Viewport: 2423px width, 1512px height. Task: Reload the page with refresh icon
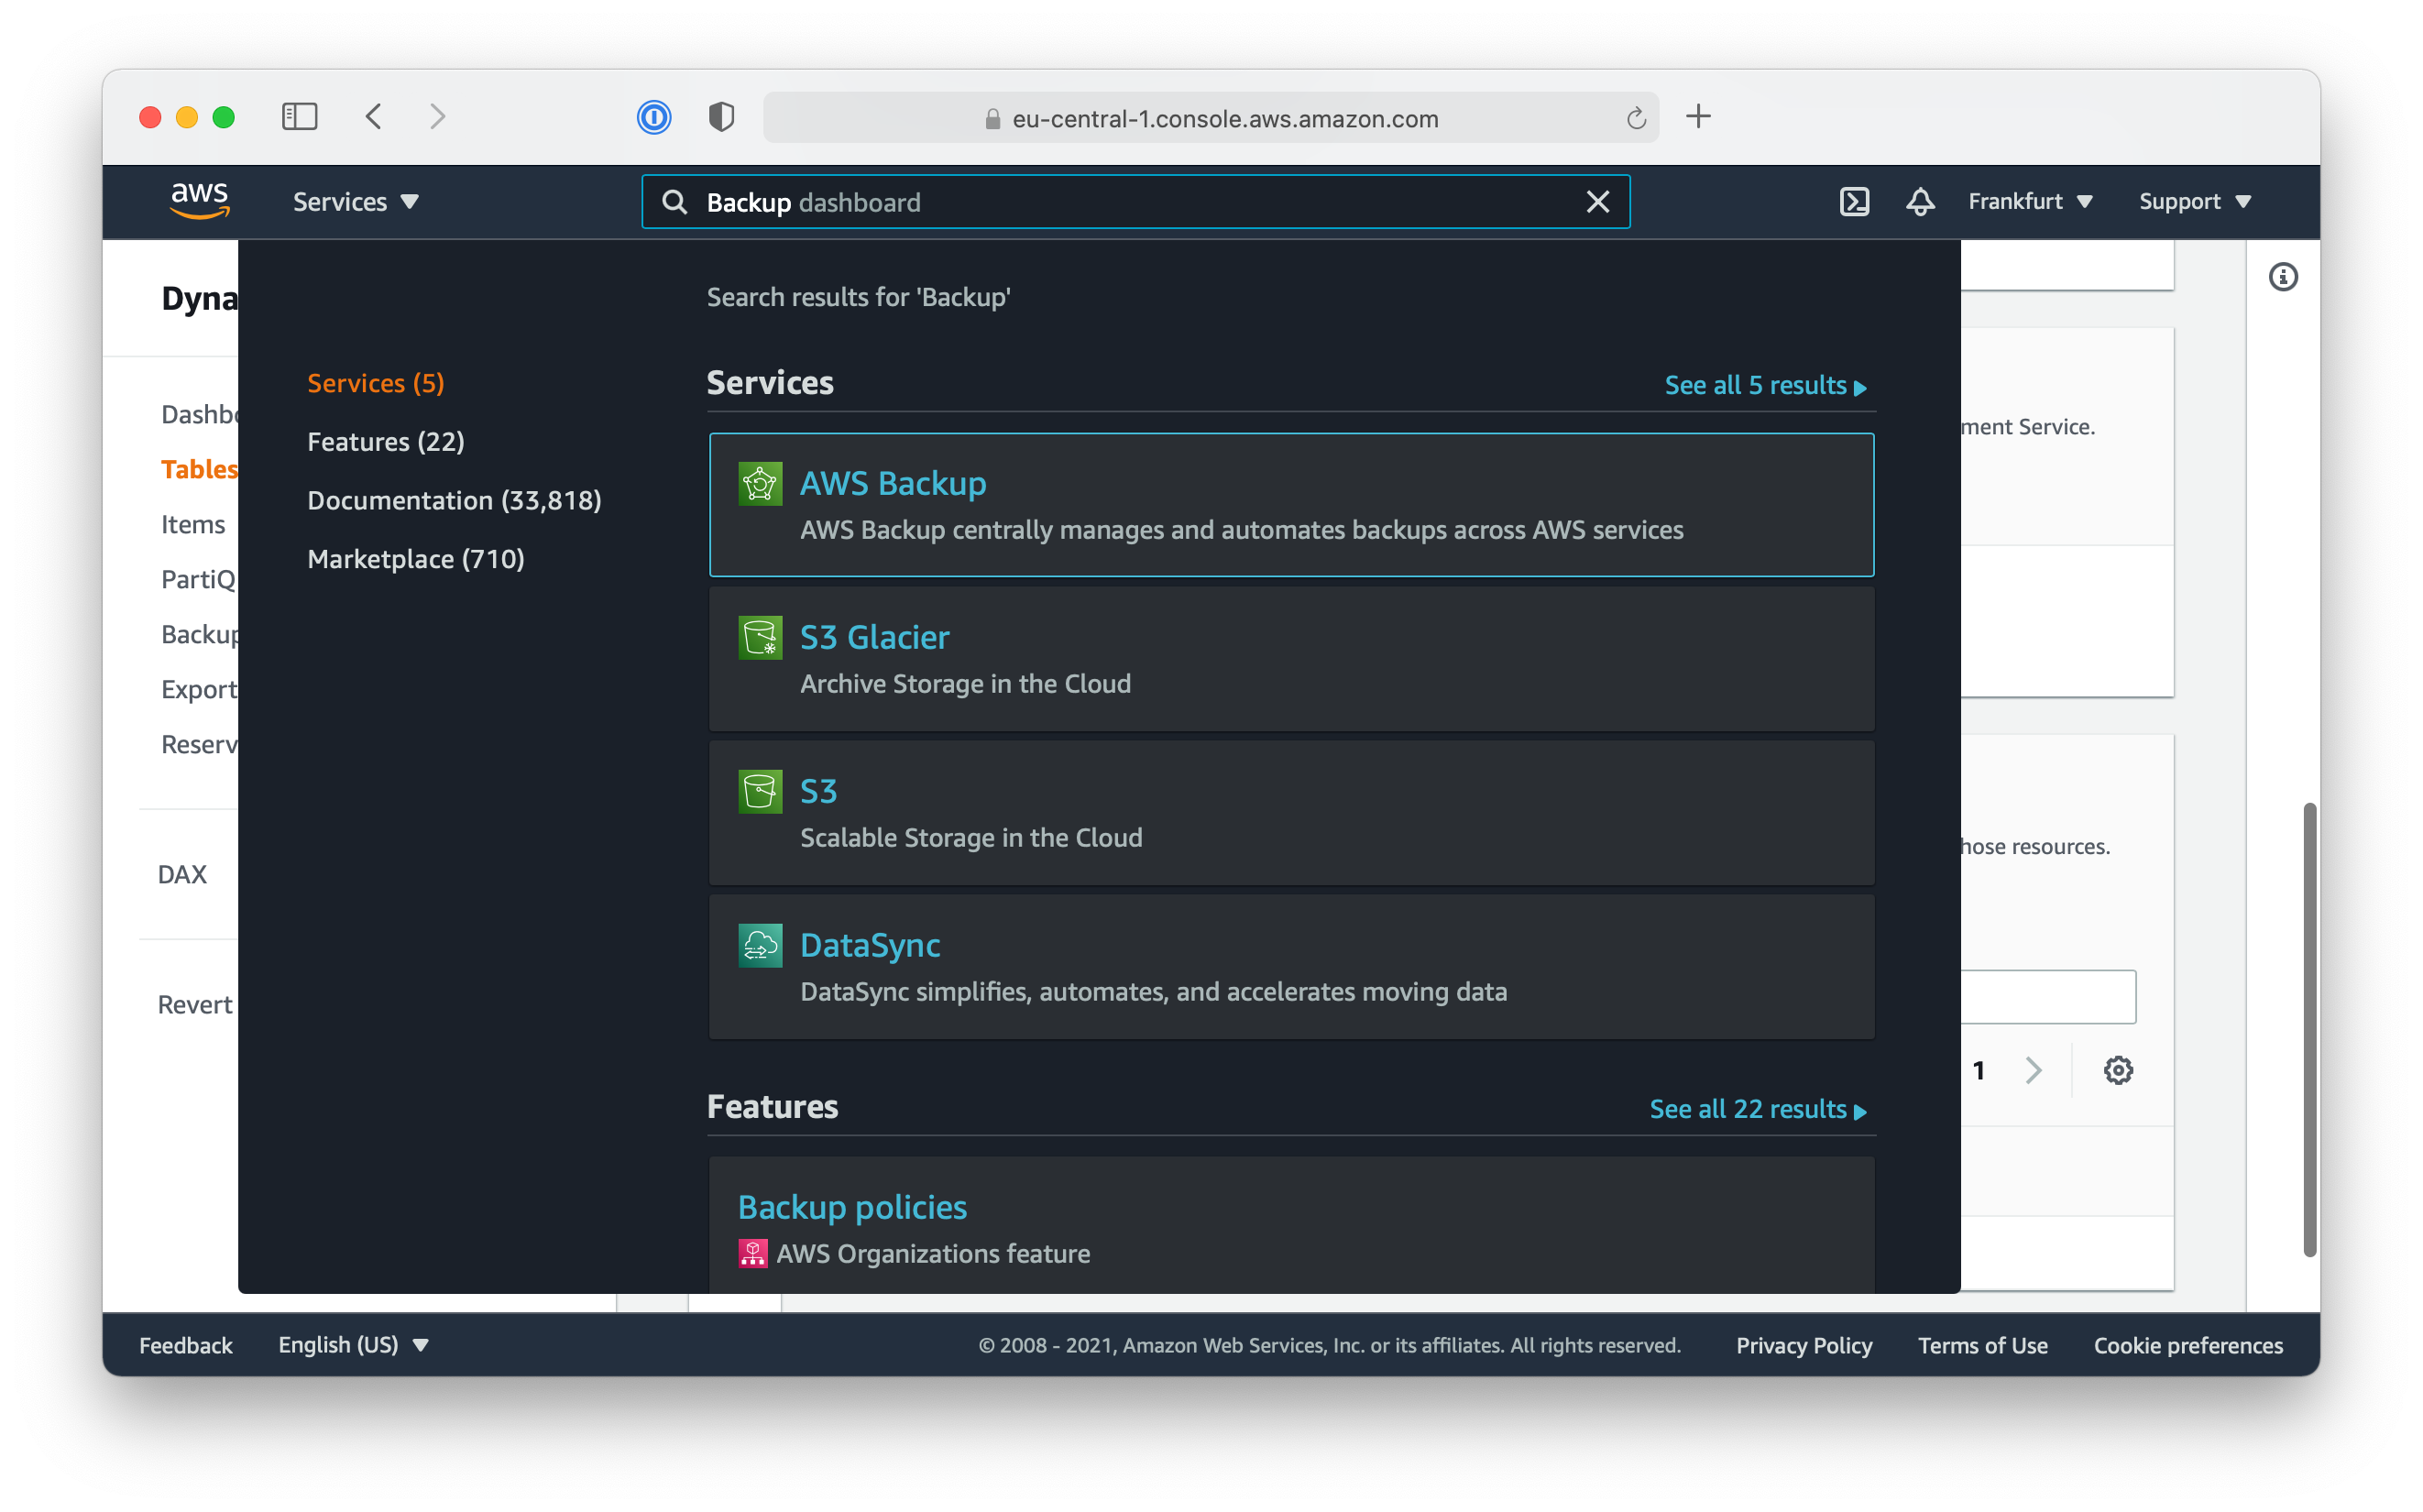click(x=1636, y=118)
